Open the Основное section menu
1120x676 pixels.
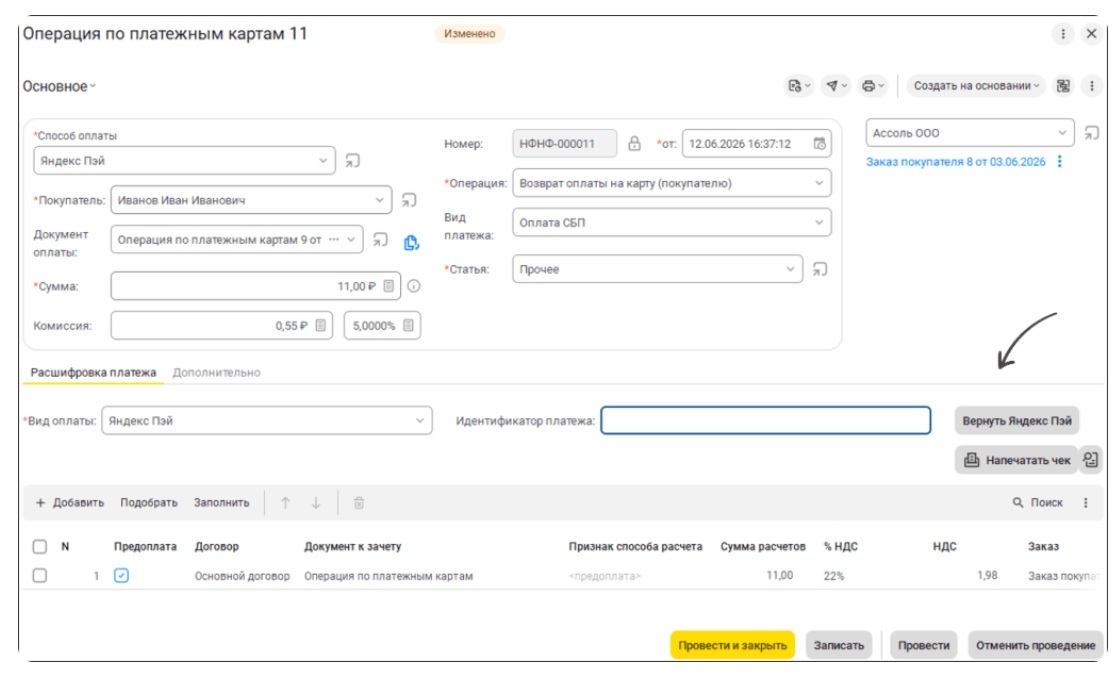coord(59,86)
